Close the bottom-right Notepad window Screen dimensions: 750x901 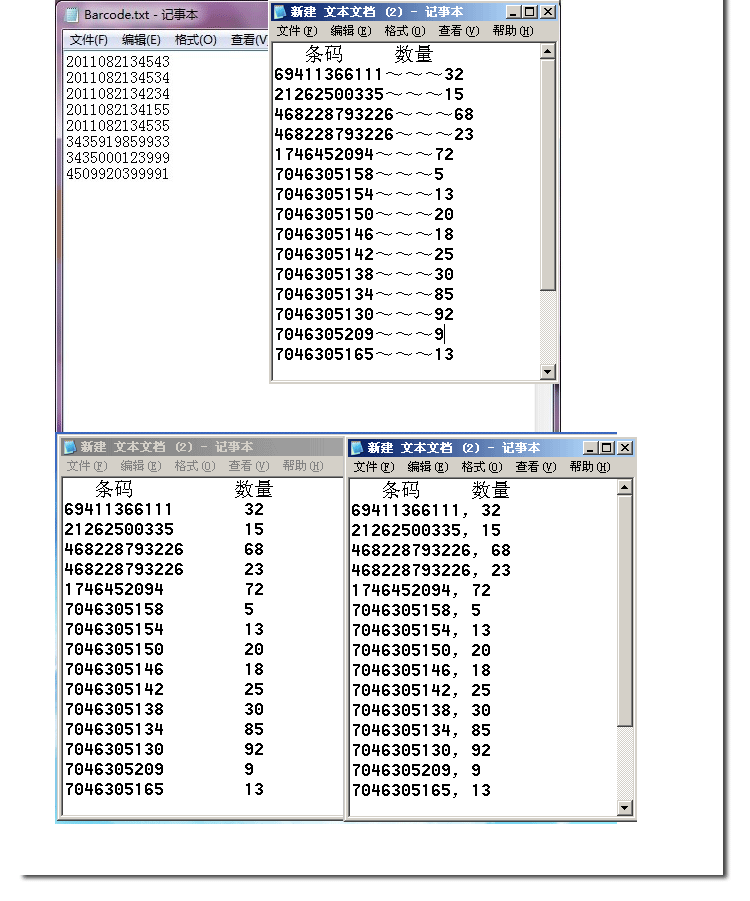pos(625,448)
